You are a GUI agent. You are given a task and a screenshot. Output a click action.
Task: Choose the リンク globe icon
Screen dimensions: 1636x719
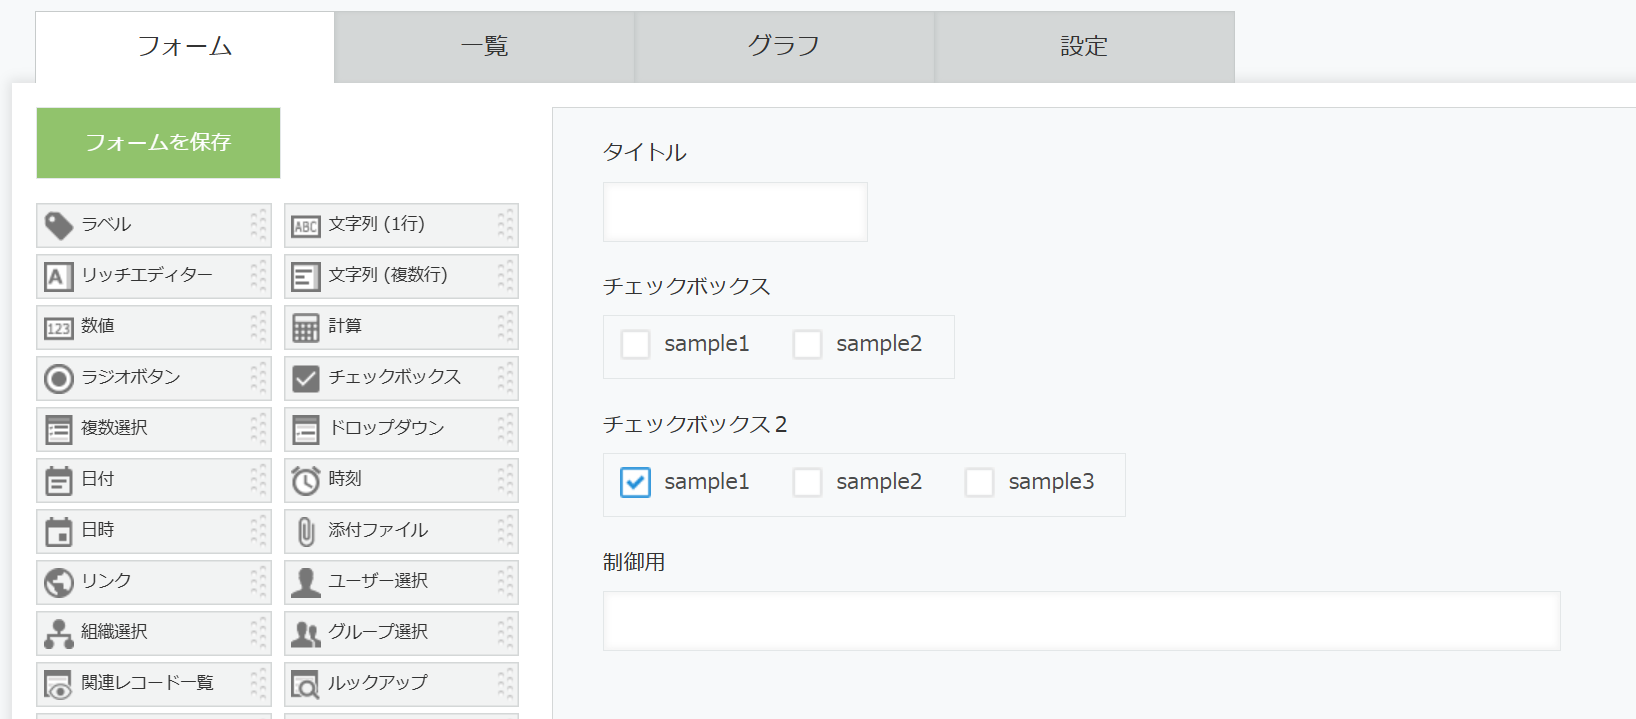[59, 583]
